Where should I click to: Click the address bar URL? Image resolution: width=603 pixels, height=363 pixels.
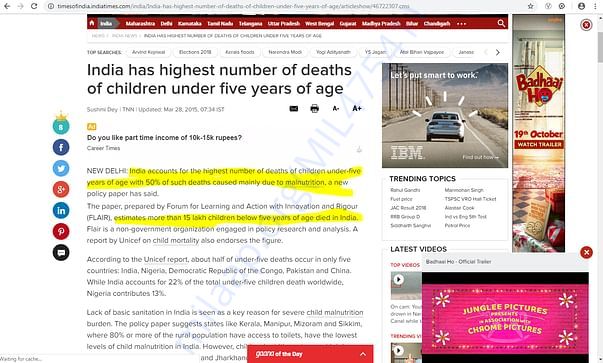(233, 6)
